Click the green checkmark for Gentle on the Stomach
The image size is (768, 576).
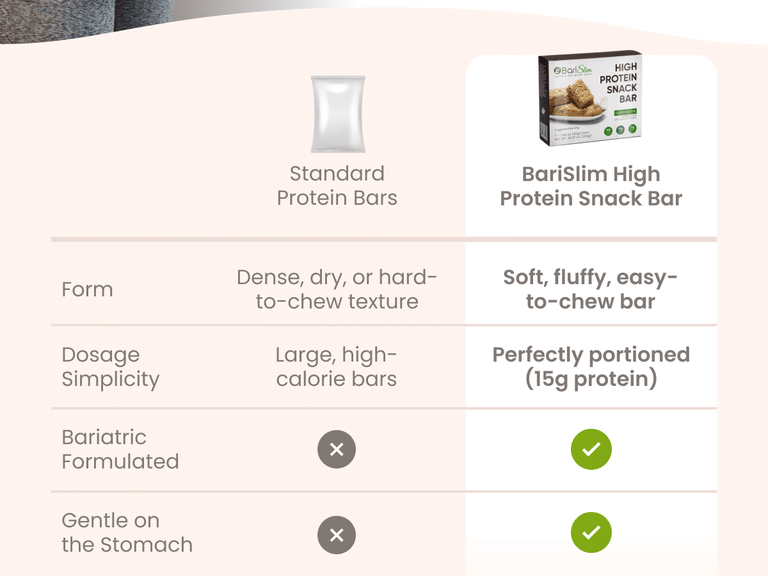[x=591, y=533]
